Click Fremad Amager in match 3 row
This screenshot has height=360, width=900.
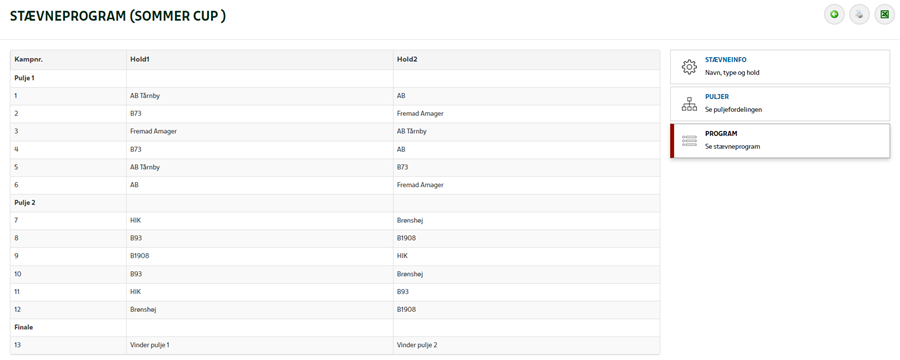(x=153, y=131)
